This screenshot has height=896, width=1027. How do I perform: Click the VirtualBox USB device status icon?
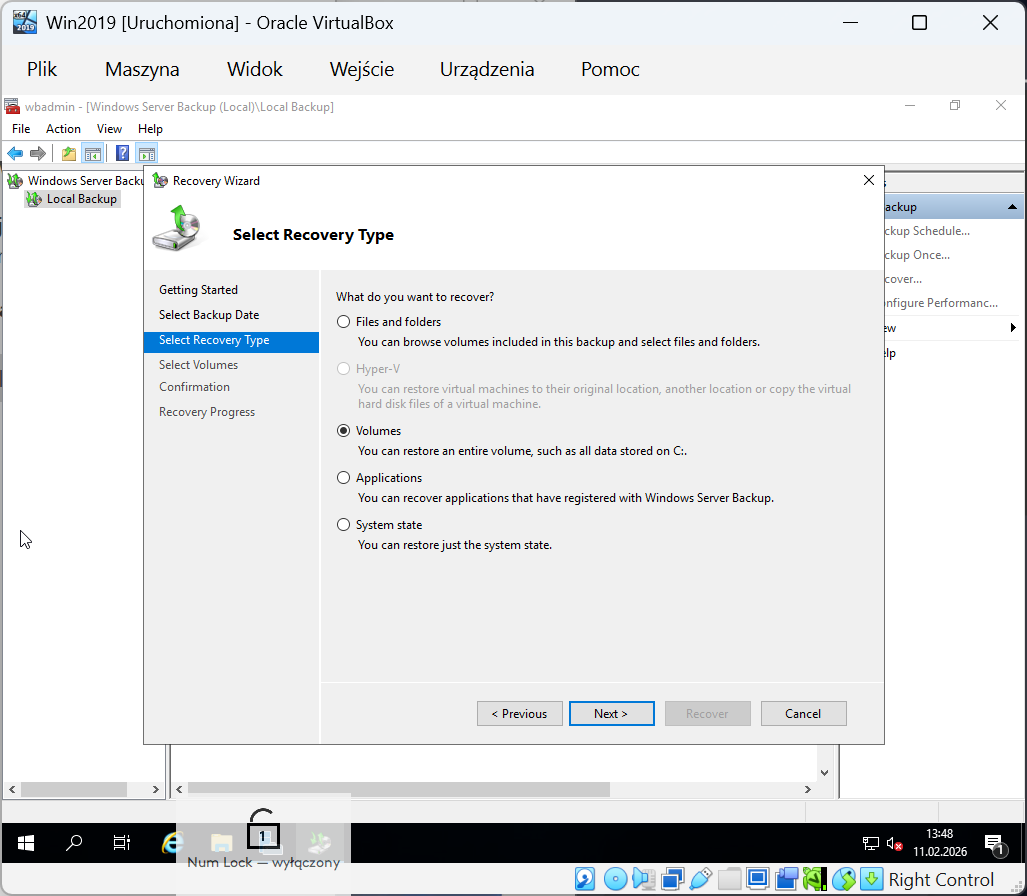click(x=701, y=879)
